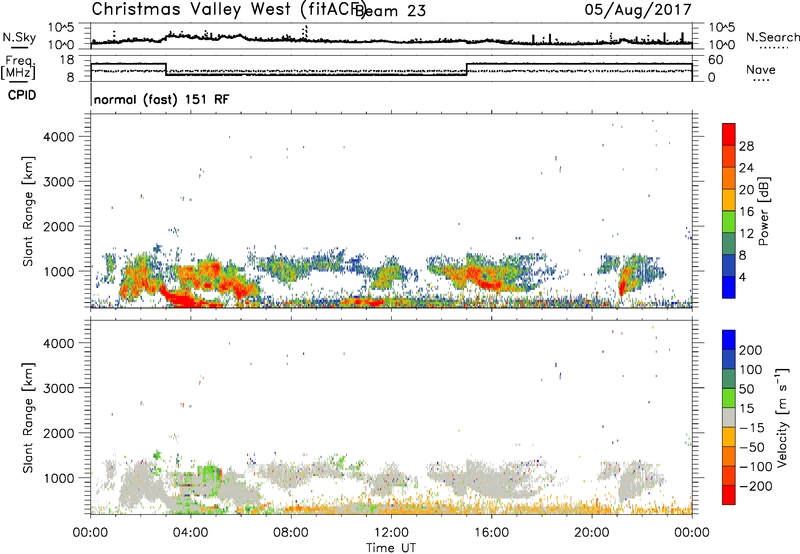Click the date "05/Aug/2017"
The image size is (800, 554).
[638, 10]
